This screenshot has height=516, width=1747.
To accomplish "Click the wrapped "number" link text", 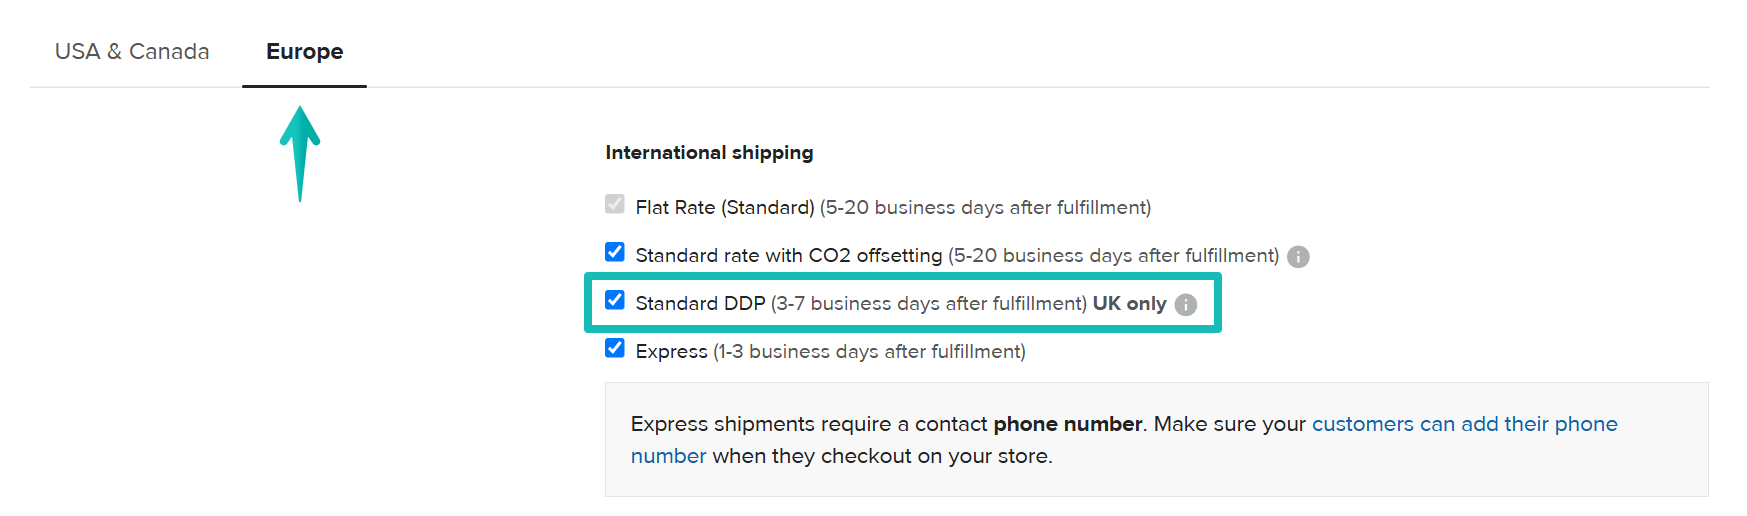I will [668, 456].
